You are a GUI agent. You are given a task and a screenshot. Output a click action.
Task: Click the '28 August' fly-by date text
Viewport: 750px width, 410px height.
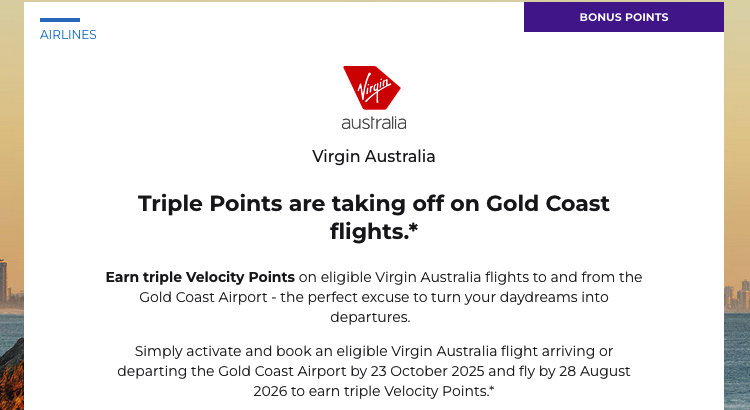(x=594, y=371)
